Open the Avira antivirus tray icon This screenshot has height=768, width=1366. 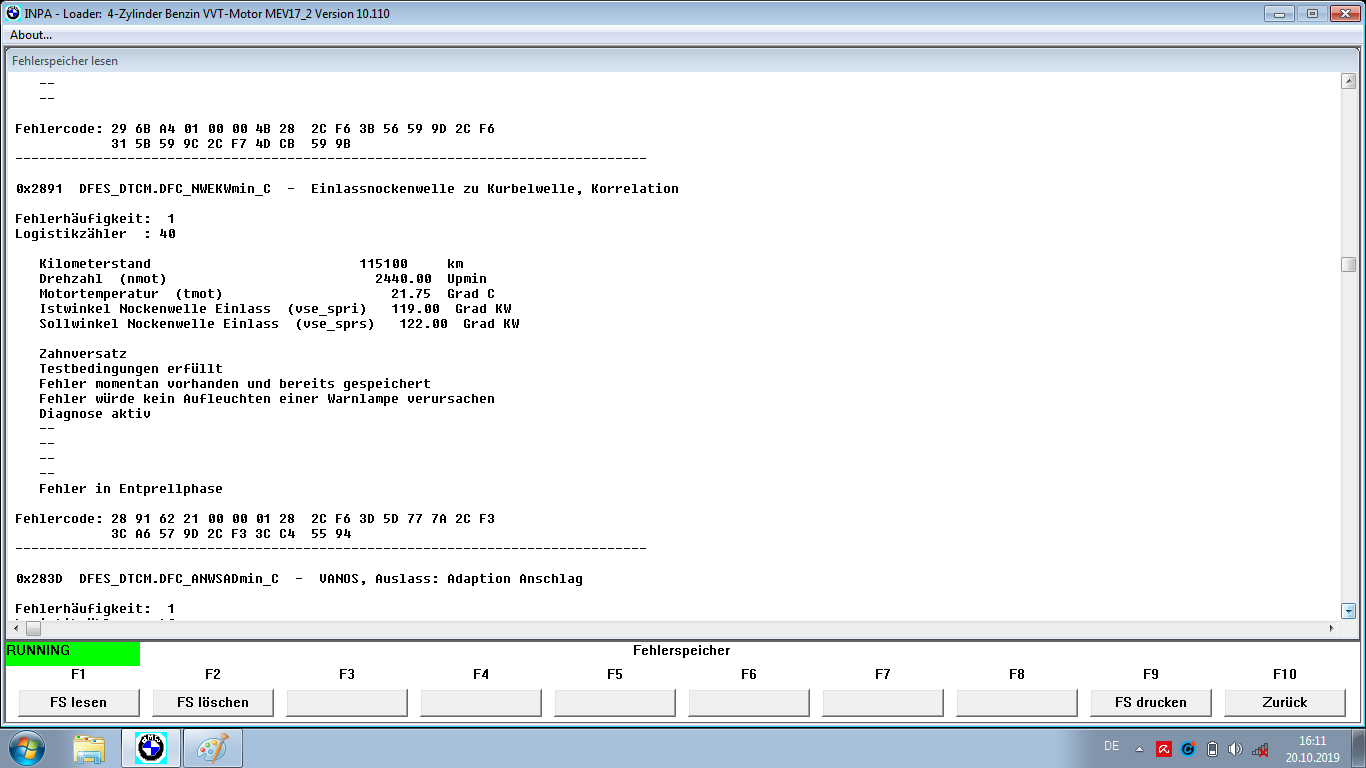pos(1163,749)
